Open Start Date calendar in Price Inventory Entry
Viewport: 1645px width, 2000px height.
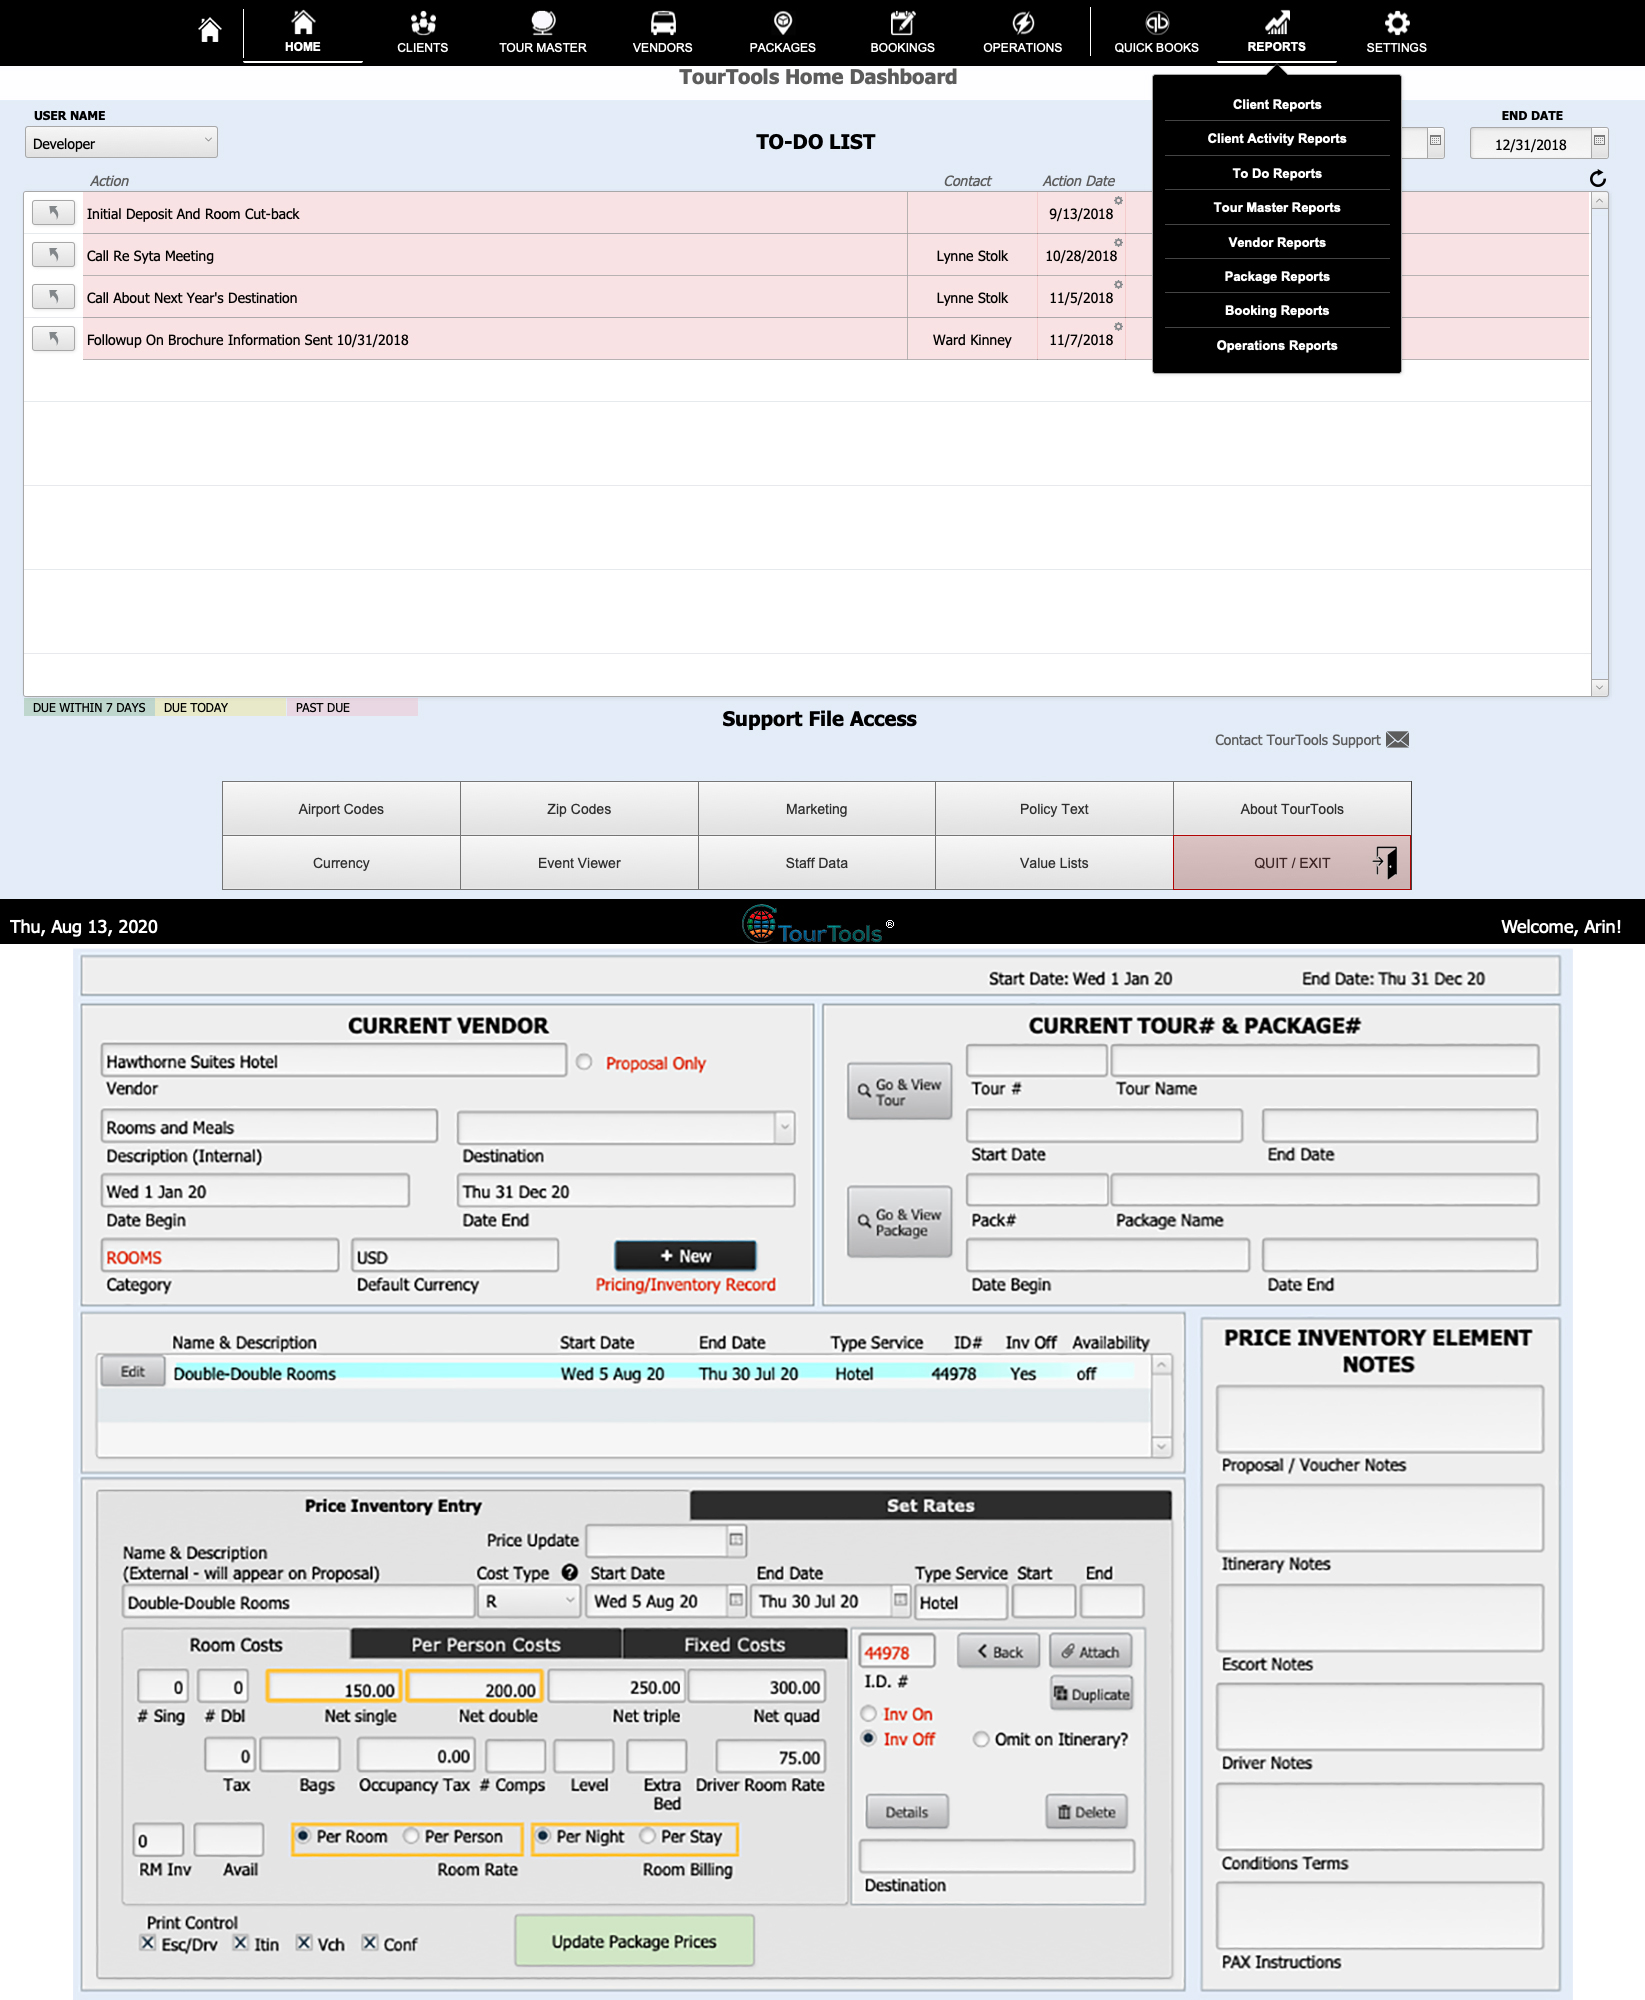click(x=736, y=1600)
